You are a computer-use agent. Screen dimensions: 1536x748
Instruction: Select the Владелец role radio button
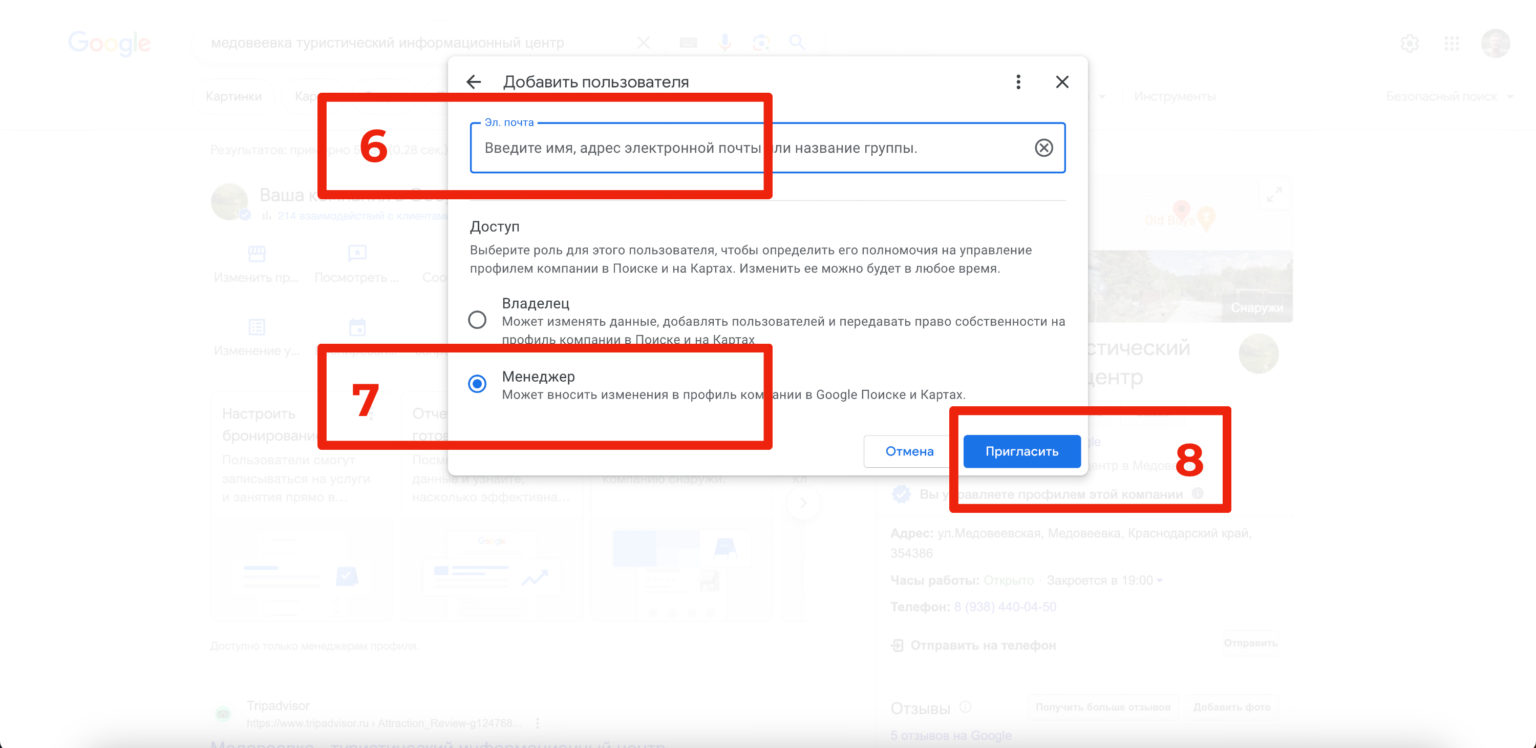pos(477,320)
